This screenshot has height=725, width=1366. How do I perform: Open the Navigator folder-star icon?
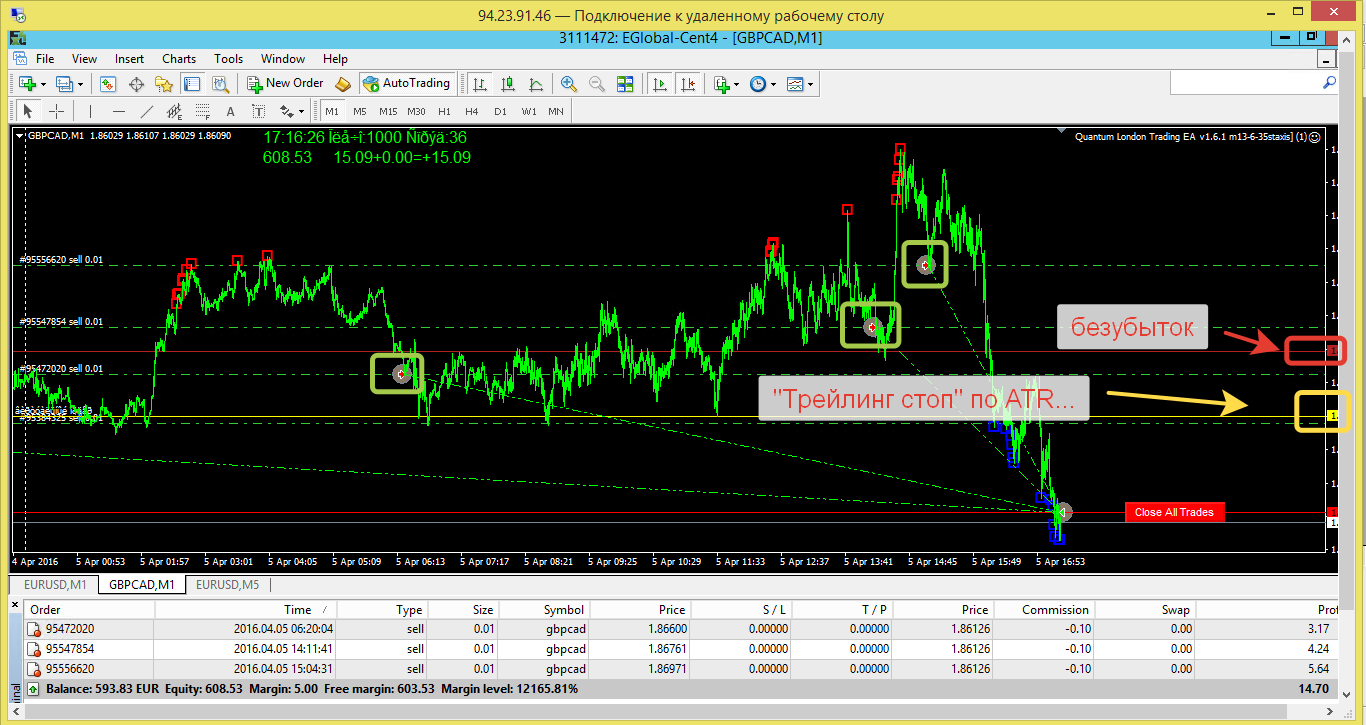point(164,84)
